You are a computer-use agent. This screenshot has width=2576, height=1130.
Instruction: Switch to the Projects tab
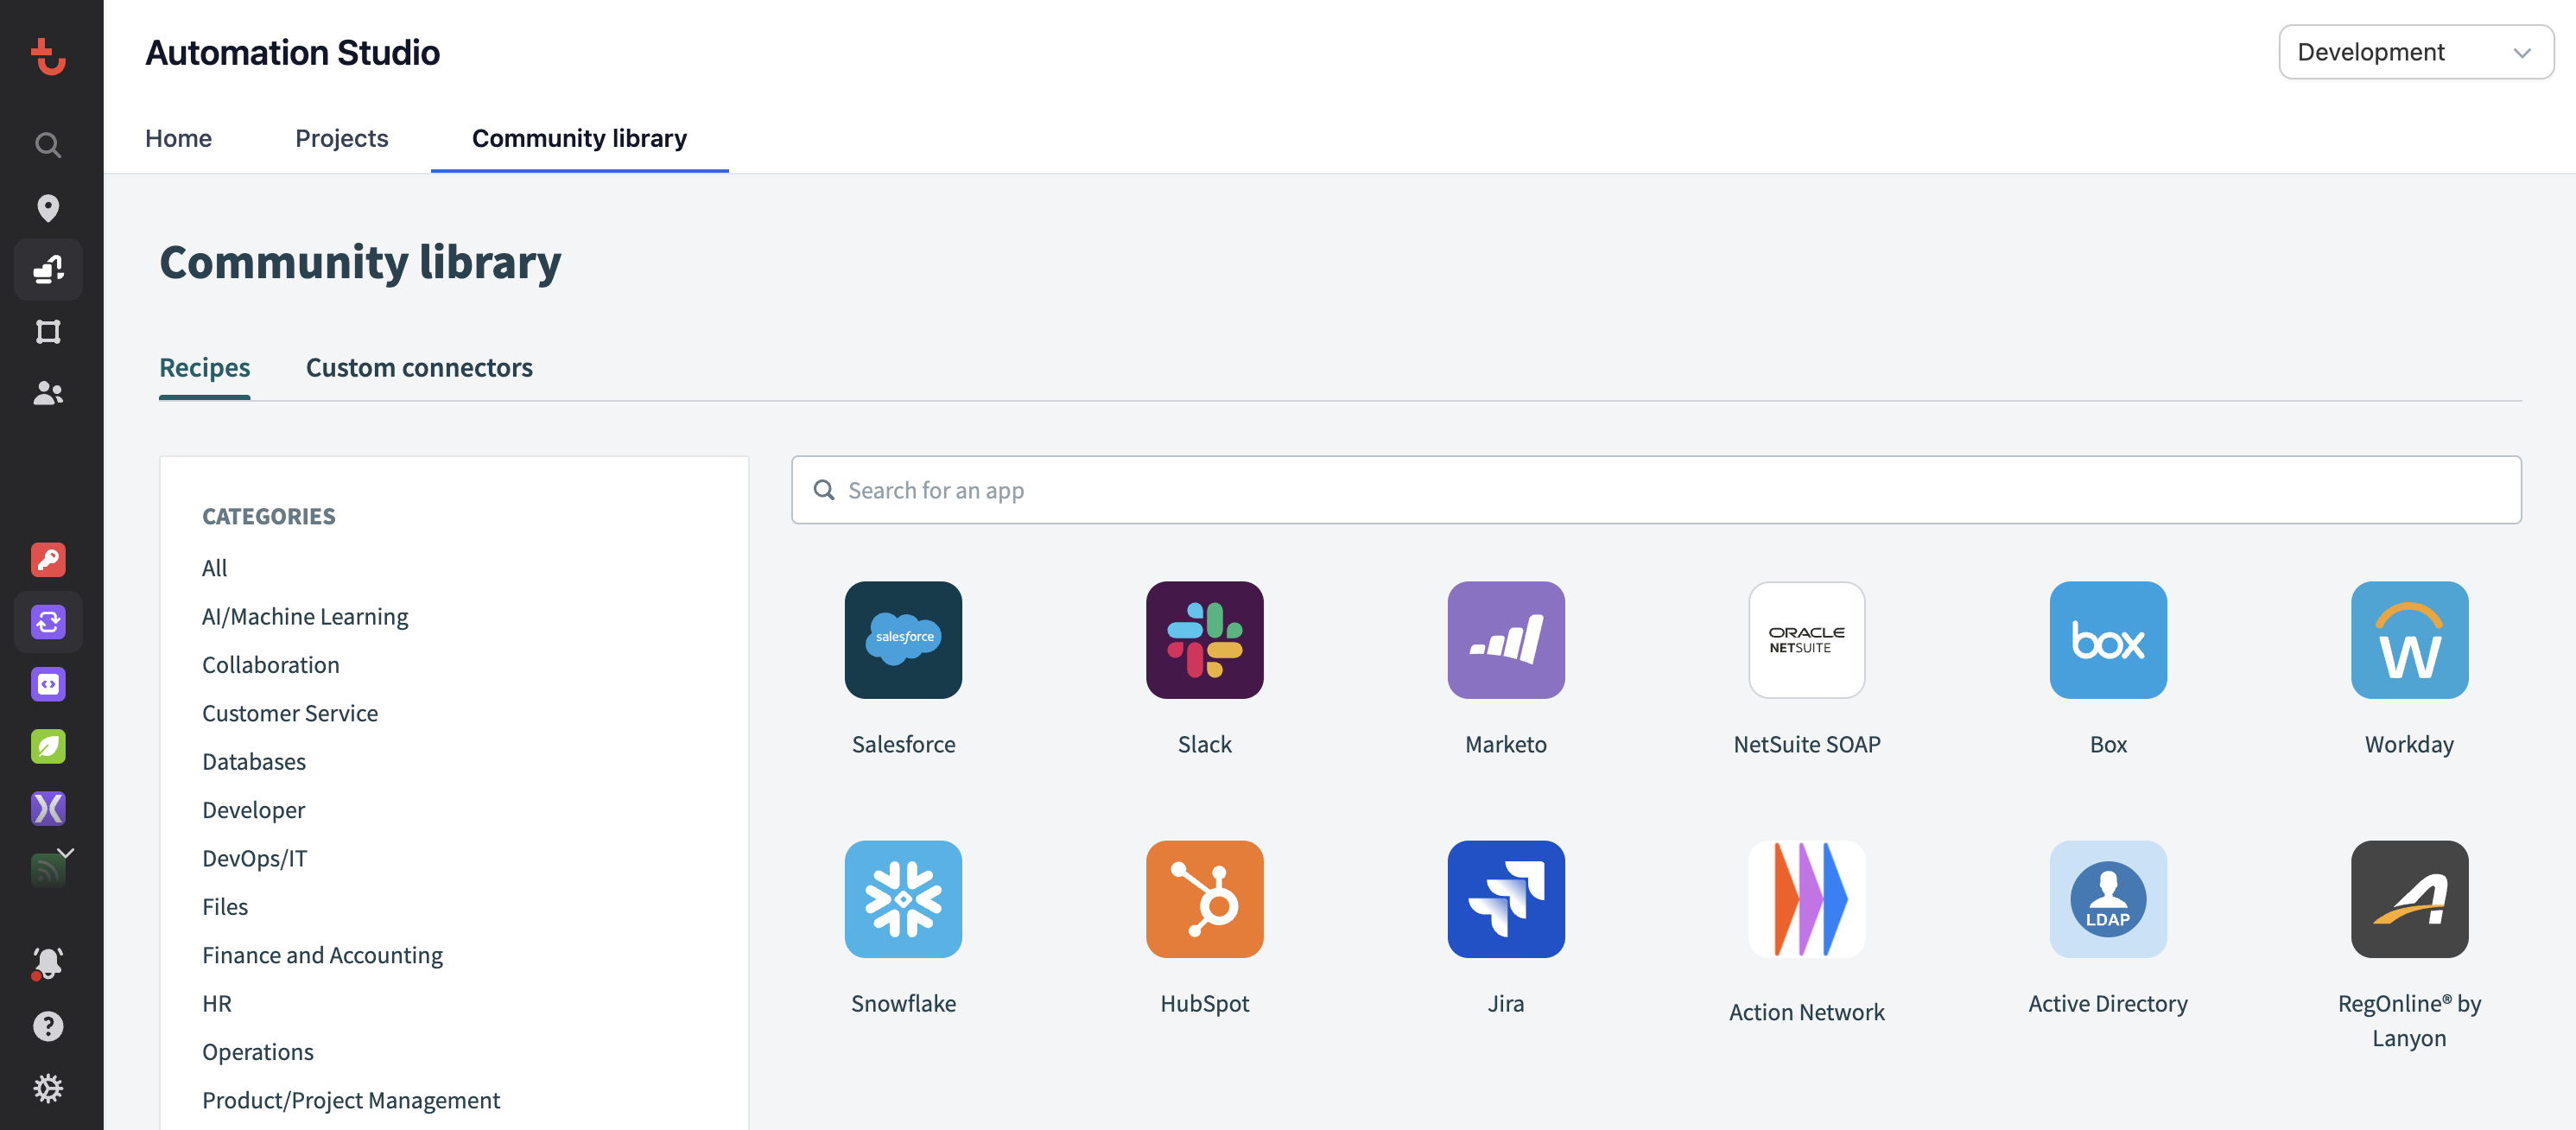(341, 138)
